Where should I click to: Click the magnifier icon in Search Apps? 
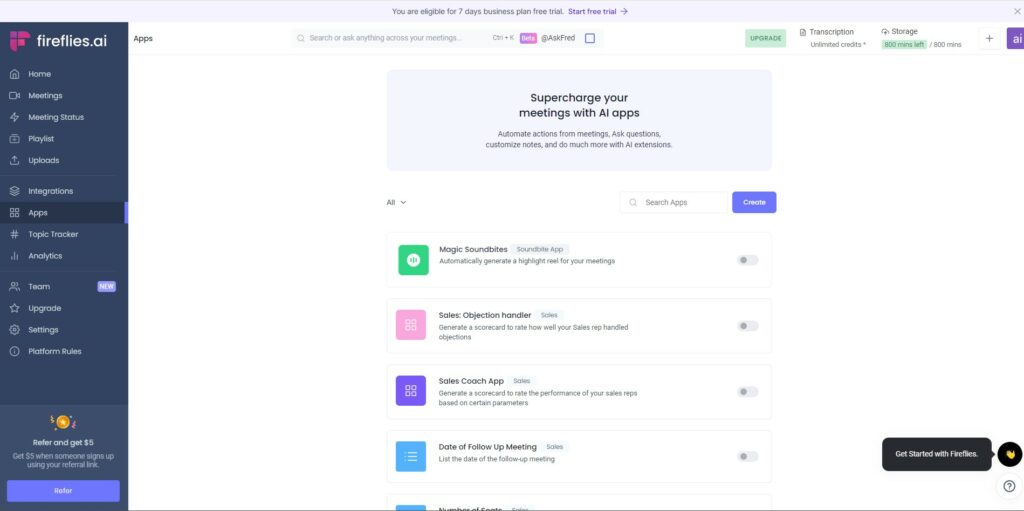(x=633, y=203)
